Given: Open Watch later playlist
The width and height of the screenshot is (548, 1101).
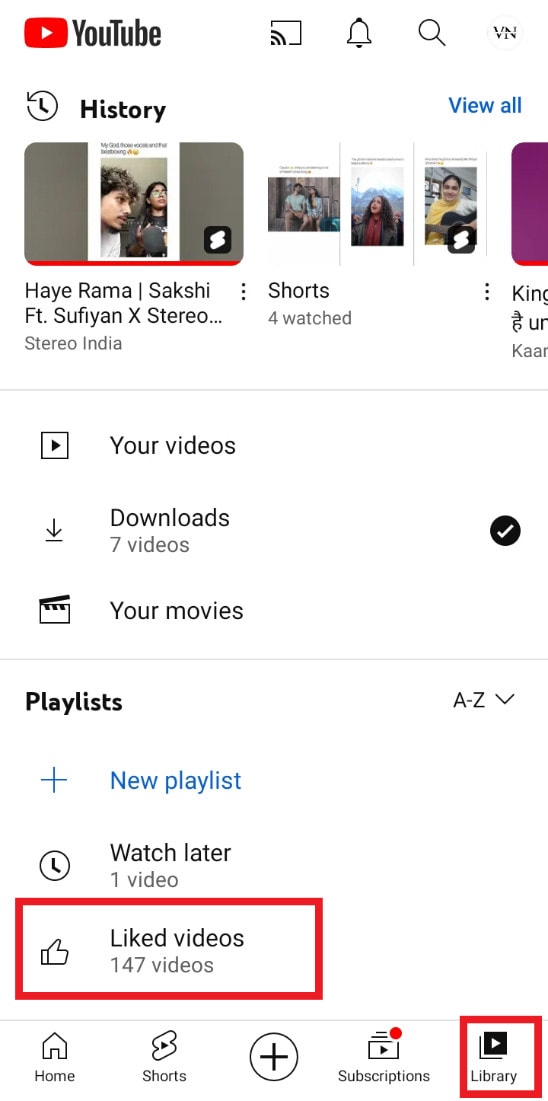Looking at the screenshot, I should [274, 865].
